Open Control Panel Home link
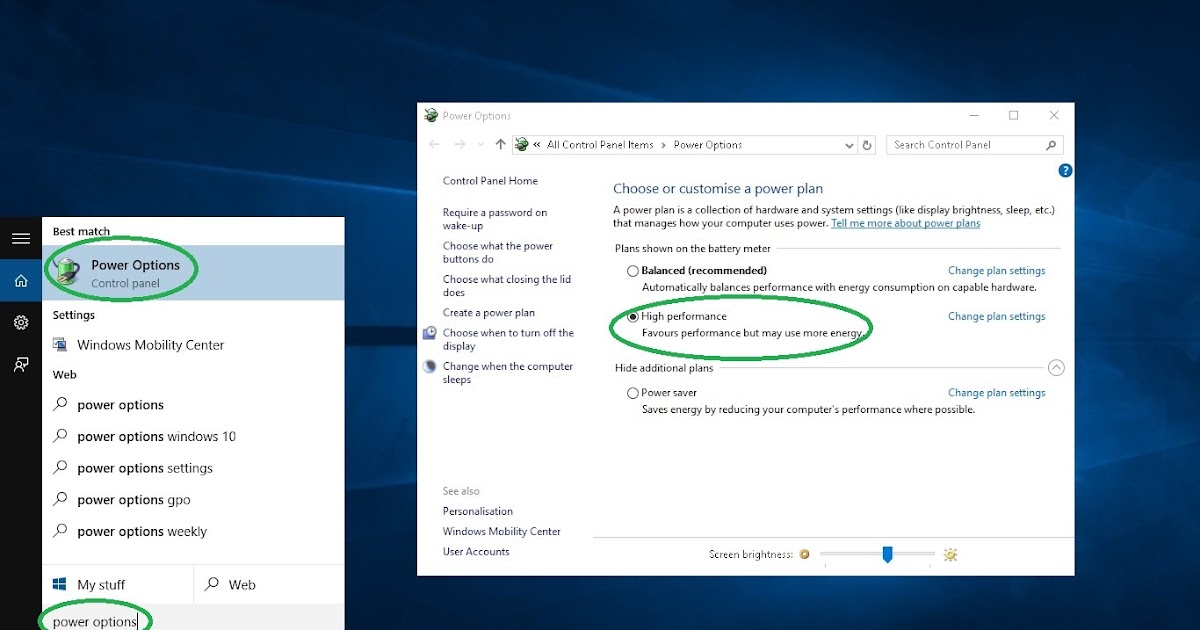The image size is (1200, 630). coord(490,181)
